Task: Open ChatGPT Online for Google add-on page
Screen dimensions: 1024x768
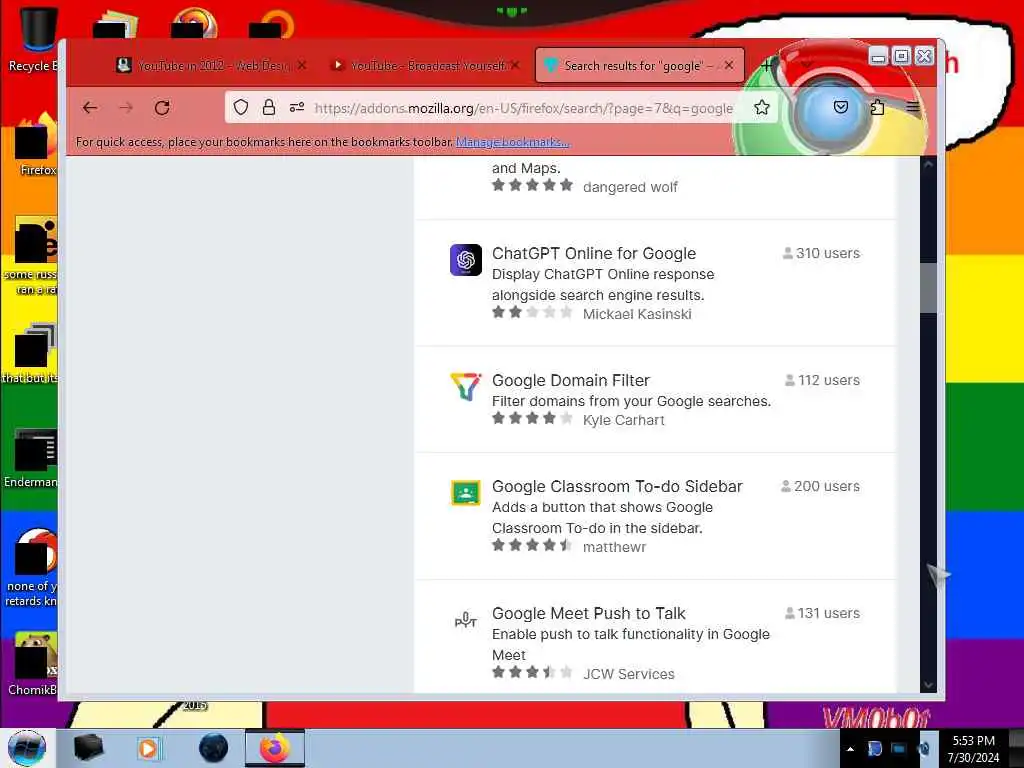Action: click(x=594, y=253)
